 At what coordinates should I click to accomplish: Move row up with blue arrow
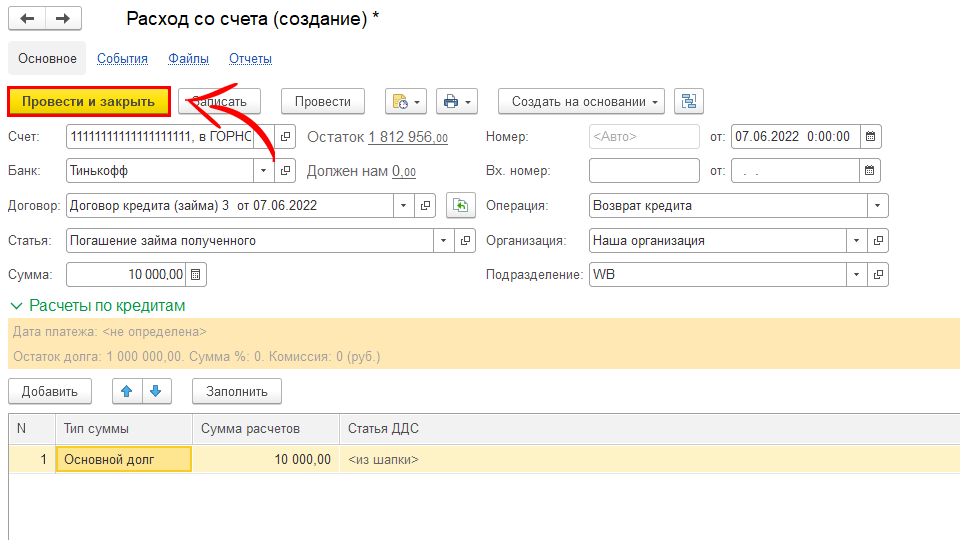(x=126, y=391)
